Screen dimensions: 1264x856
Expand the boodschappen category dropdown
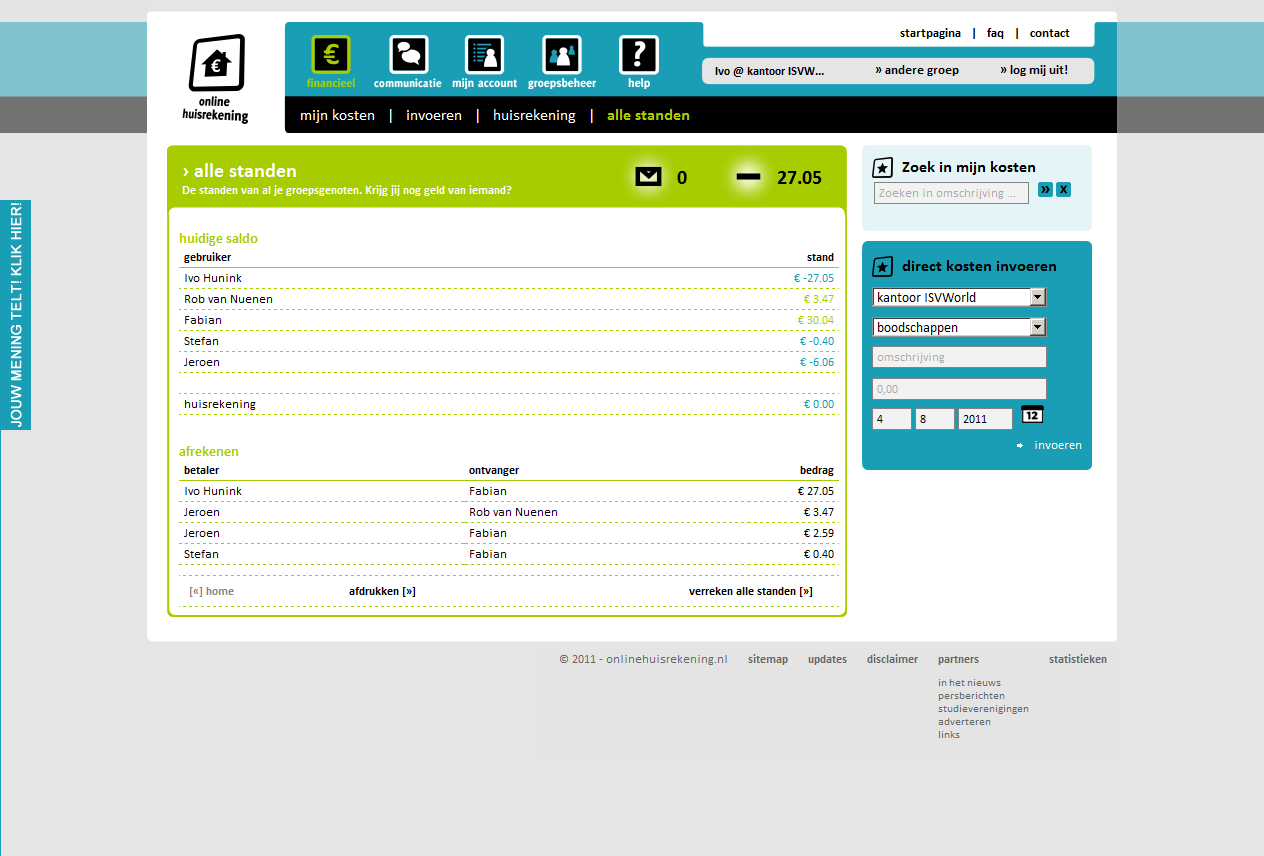[x=1038, y=327]
